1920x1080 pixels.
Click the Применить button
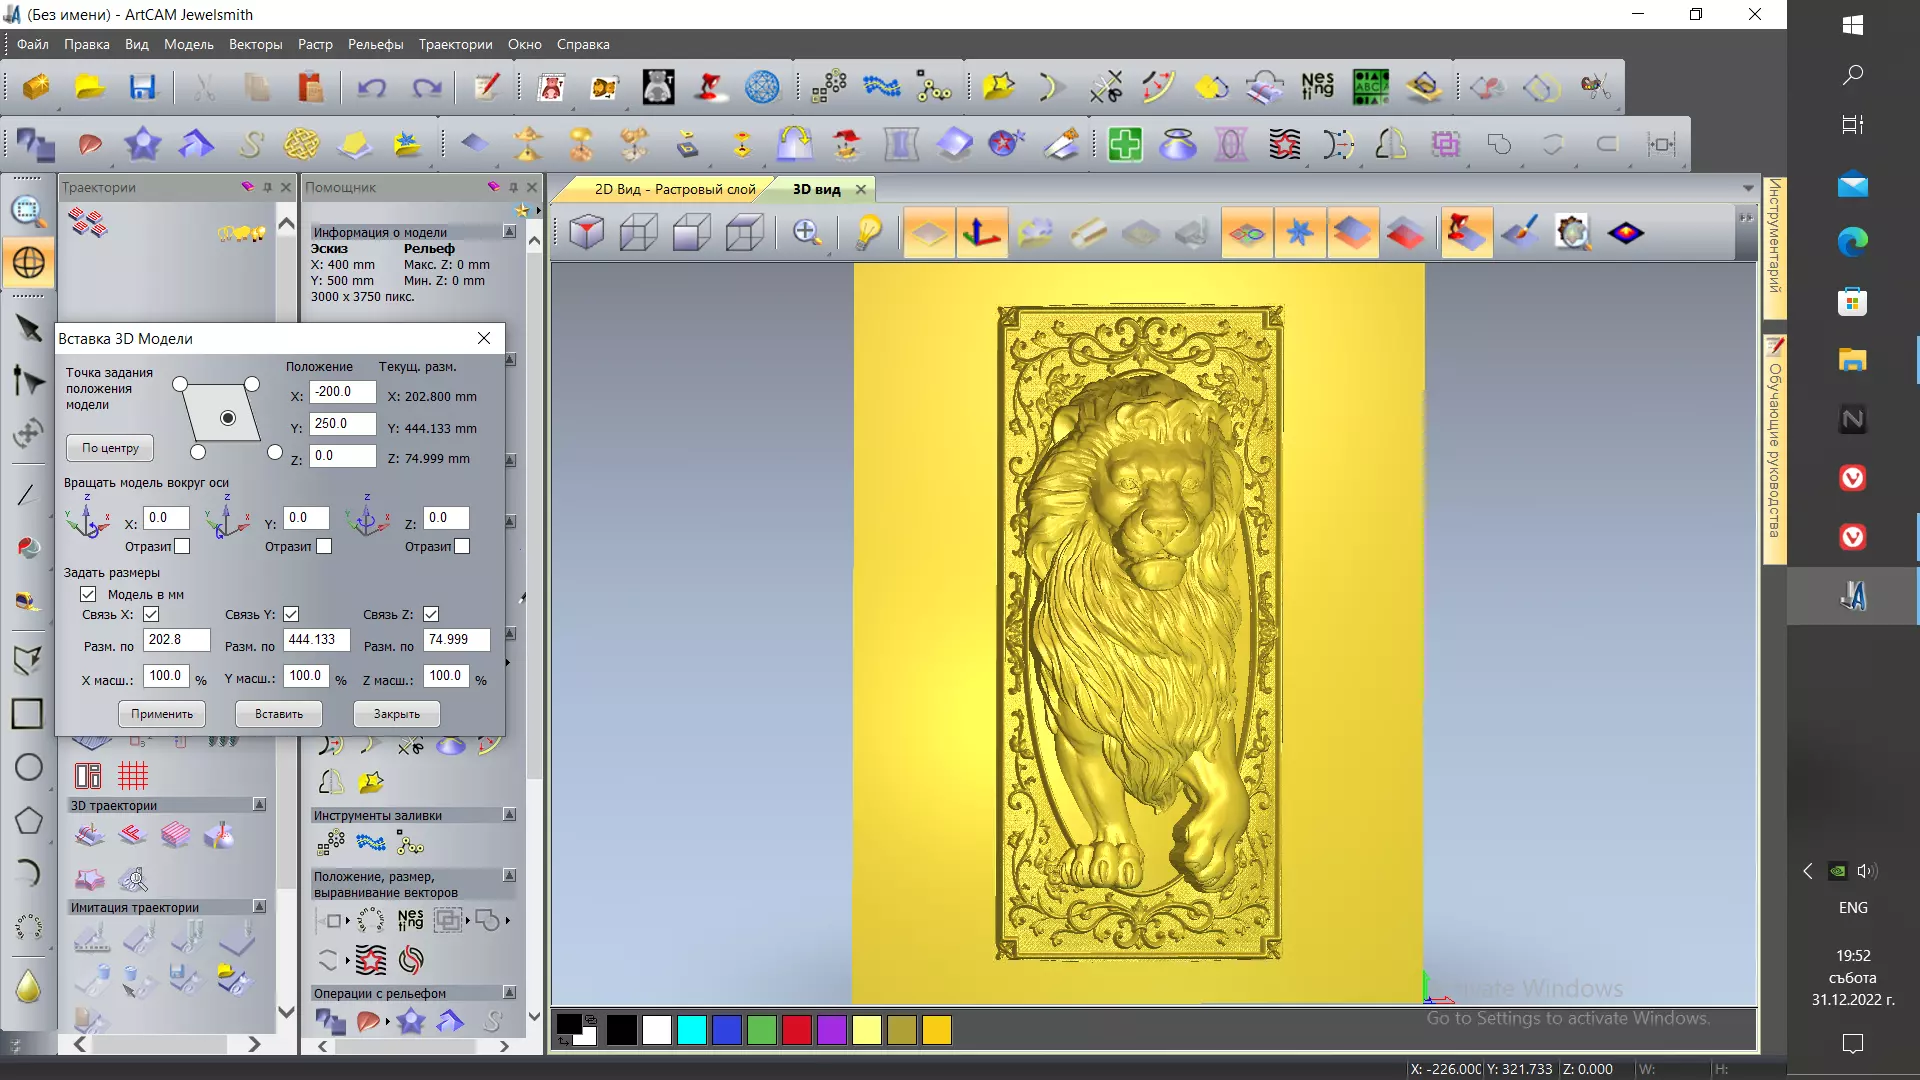point(162,714)
